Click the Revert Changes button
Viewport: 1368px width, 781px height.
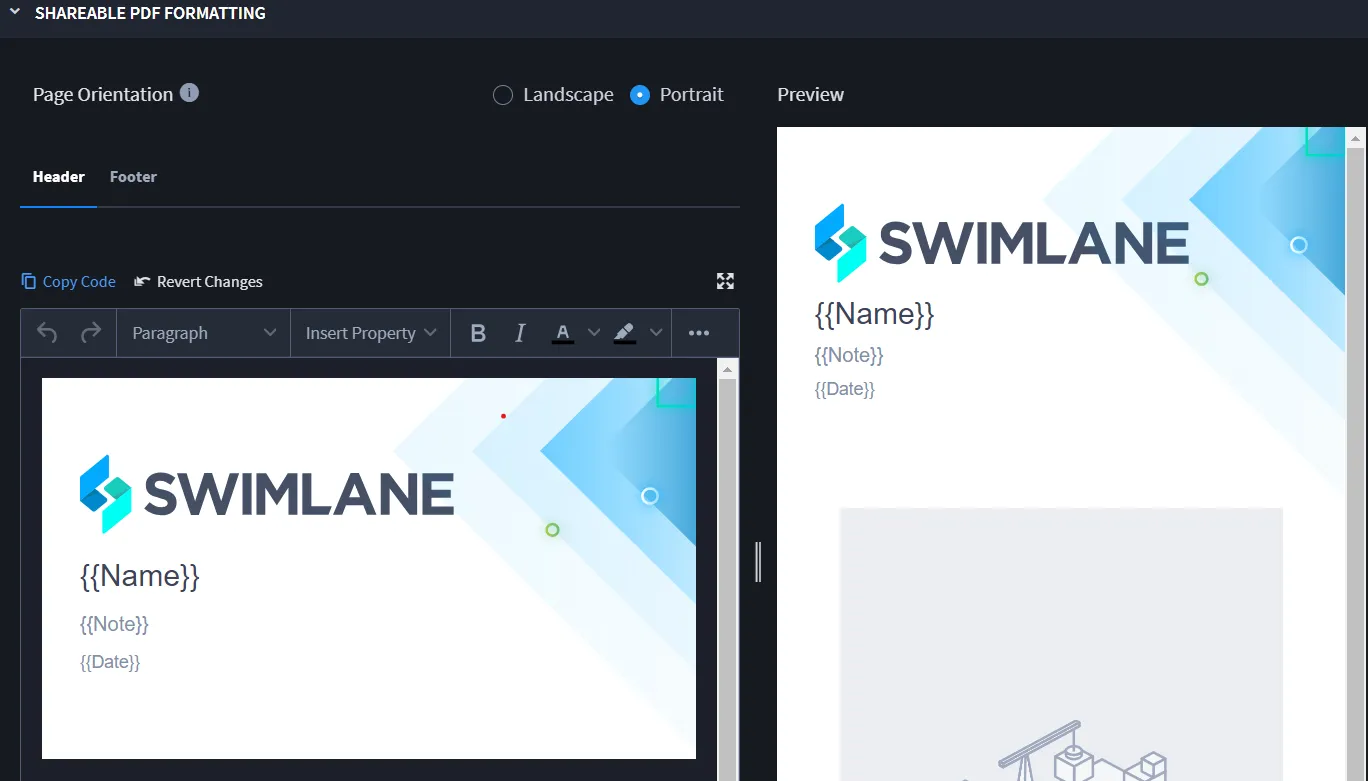point(198,282)
